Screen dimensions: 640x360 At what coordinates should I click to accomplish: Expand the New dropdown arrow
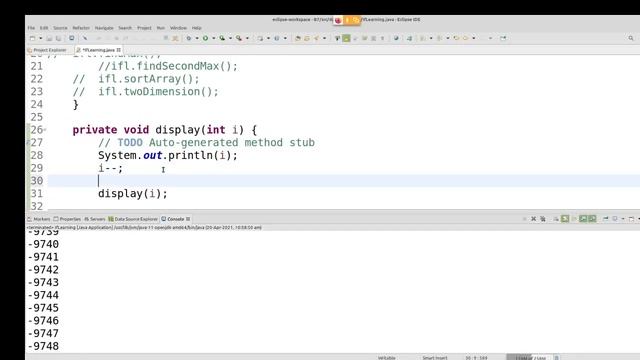(x=40, y=38)
